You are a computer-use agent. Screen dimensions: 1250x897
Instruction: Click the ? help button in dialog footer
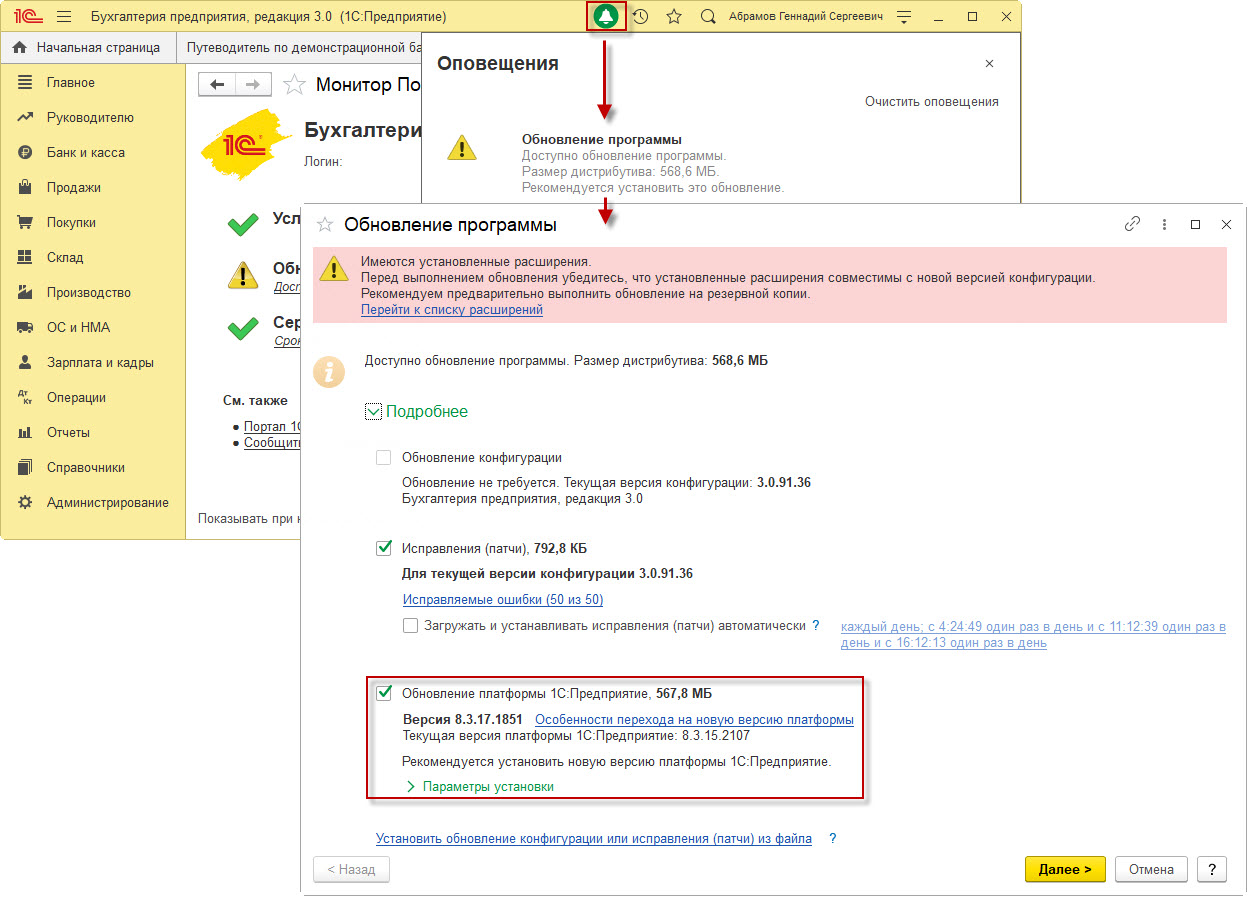pyautogui.click(x=1212, y=869)
